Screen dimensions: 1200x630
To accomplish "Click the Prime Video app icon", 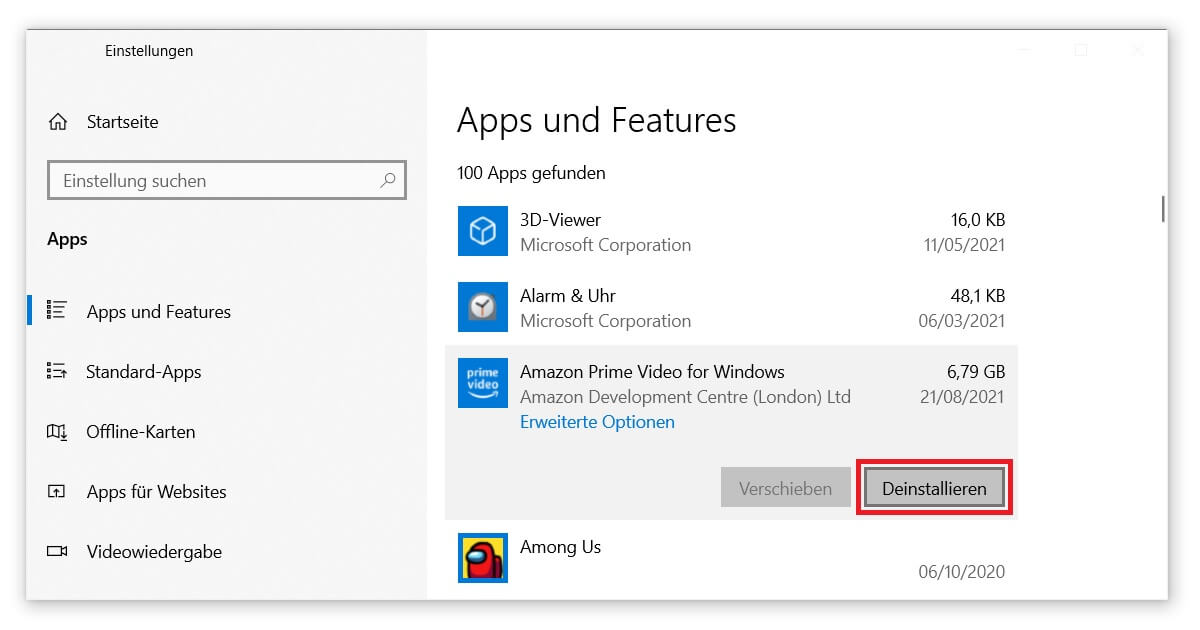I will [483, 383].
